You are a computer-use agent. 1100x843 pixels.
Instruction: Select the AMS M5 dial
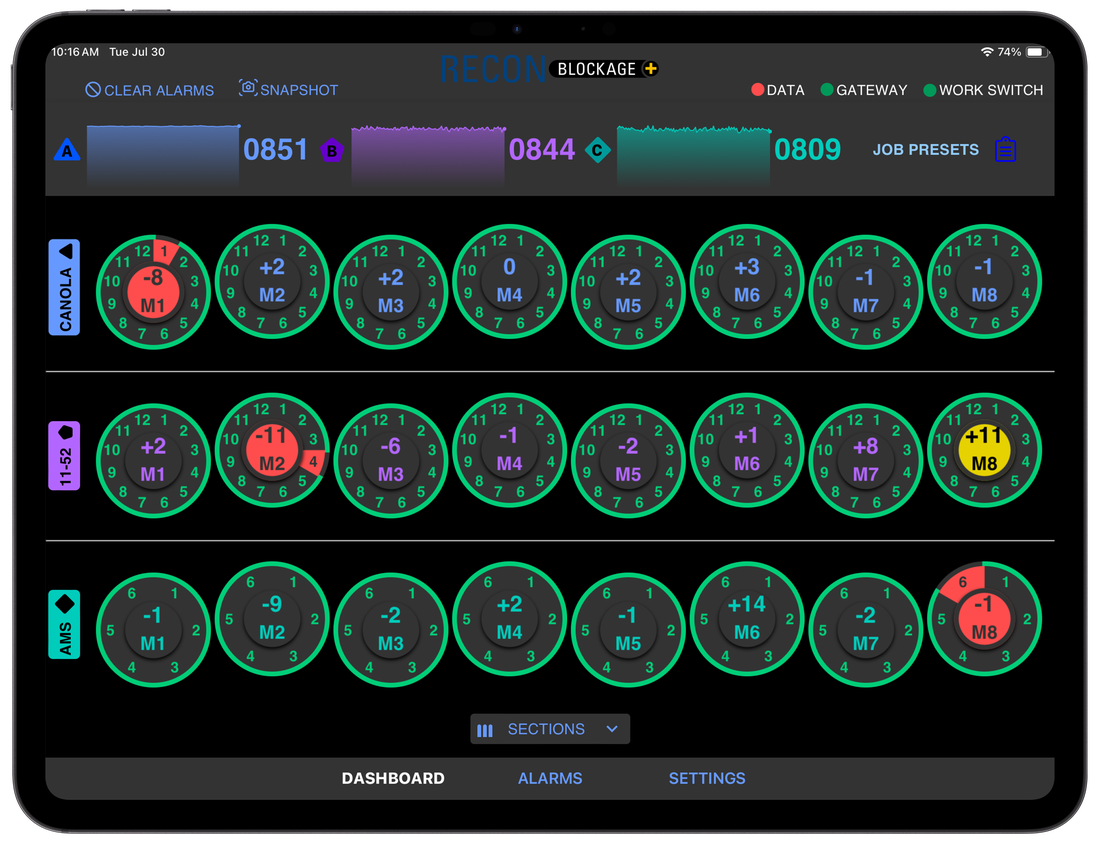[x=629, y=630]
